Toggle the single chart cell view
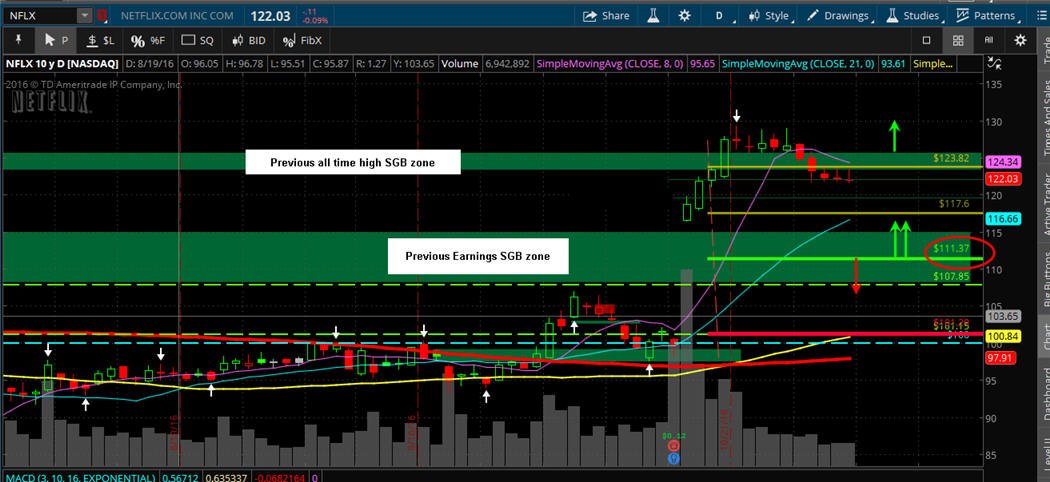Viewport: 1050px width, 482px height. (x=926, y=40)
